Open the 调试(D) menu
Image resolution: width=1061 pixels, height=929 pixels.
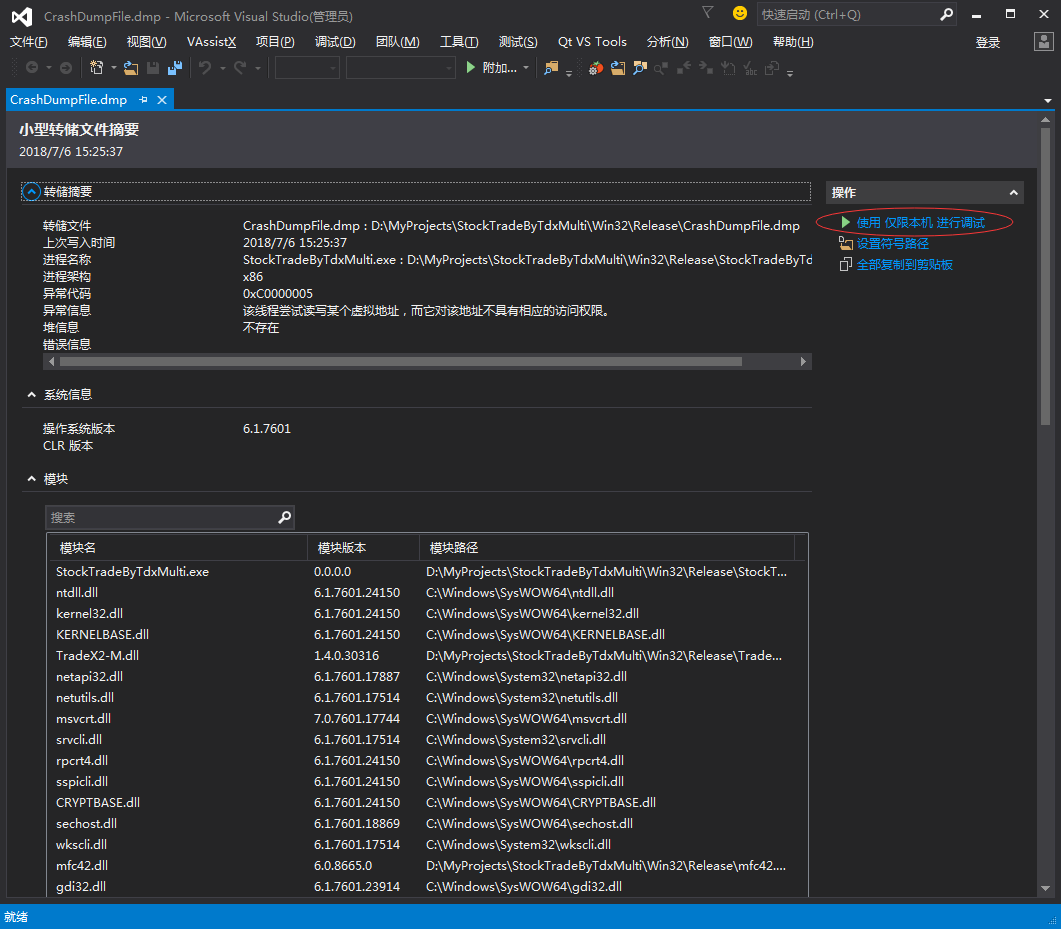point(335,42)
